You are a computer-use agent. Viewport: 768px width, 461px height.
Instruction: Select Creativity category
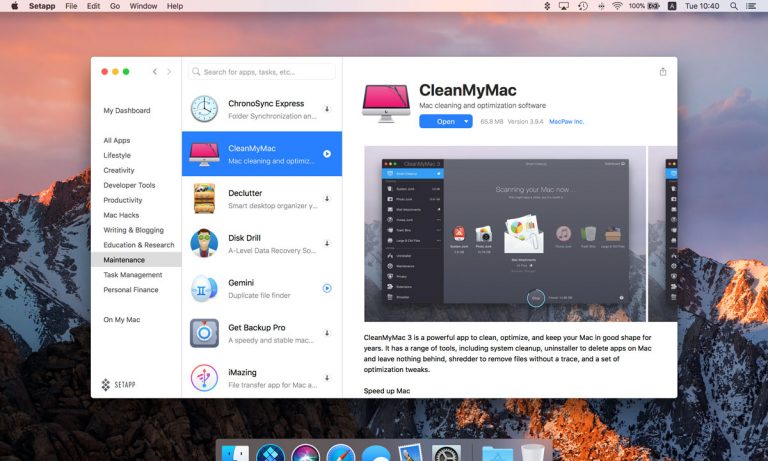pyautogui.click(x=119, y=170)
